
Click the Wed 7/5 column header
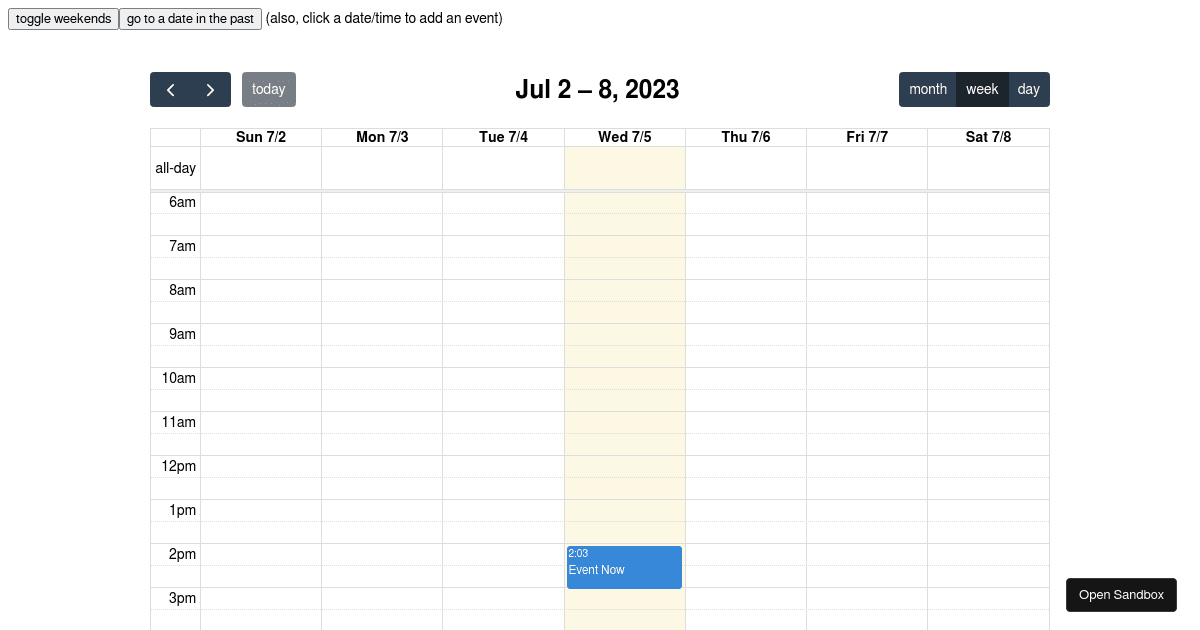(x=624, y=137)
